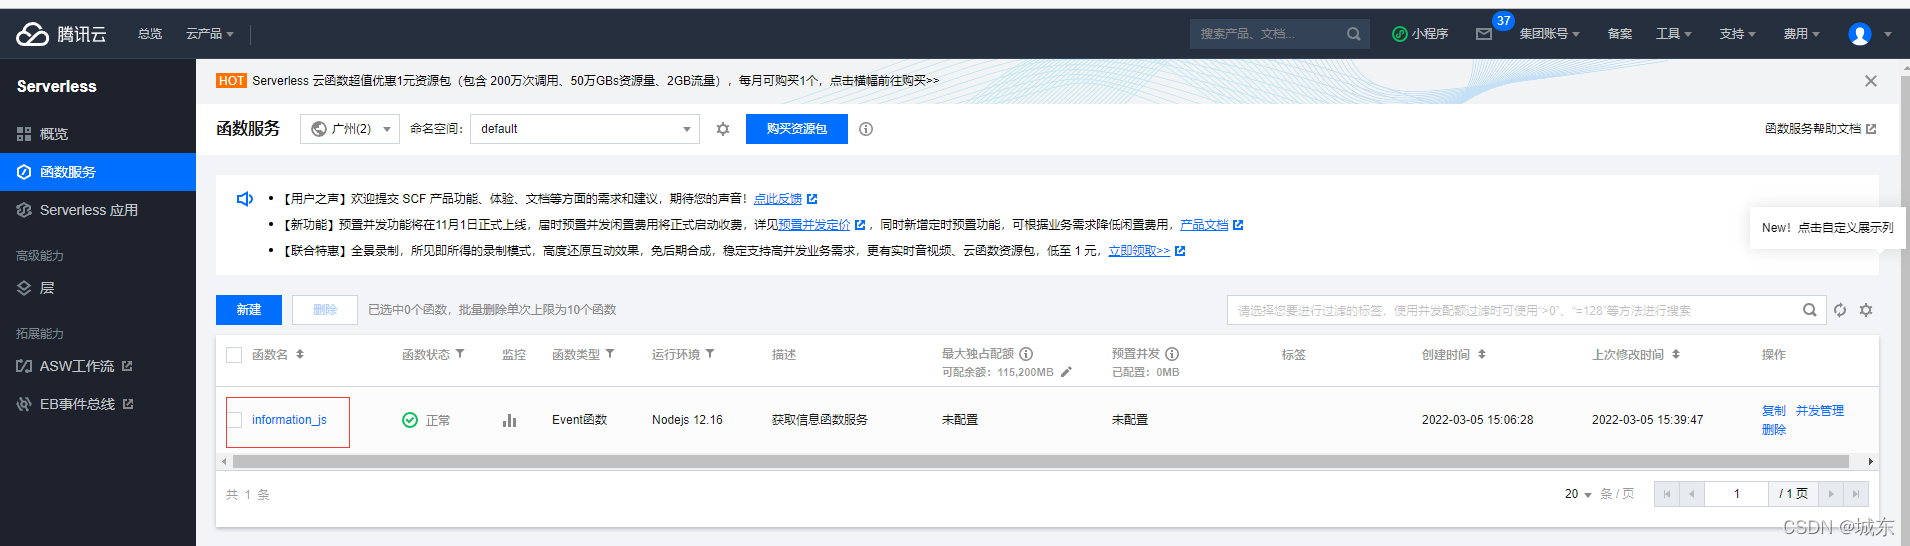
Task: Sort by last modified time (上次修改时间)
Action: pyautogui.click(x=1676, y=354)
